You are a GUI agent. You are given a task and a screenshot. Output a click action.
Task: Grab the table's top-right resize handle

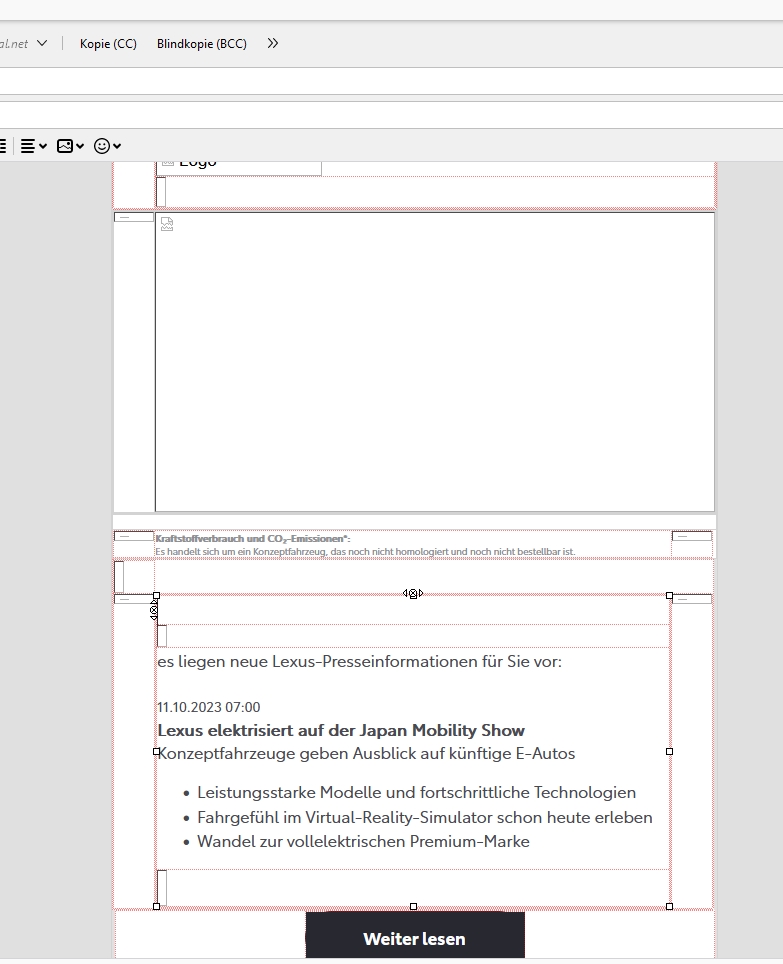pyautogui.click(x=669, y=596)
